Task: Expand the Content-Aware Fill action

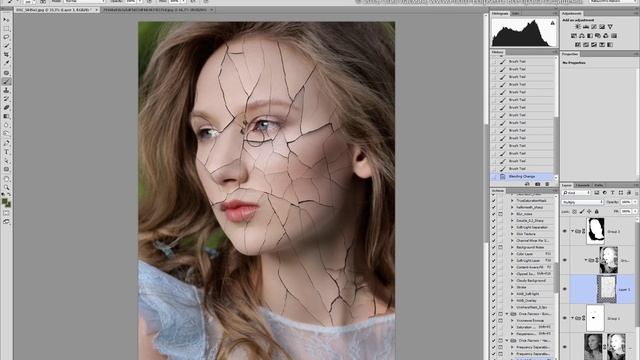Action: click(512, 267)
